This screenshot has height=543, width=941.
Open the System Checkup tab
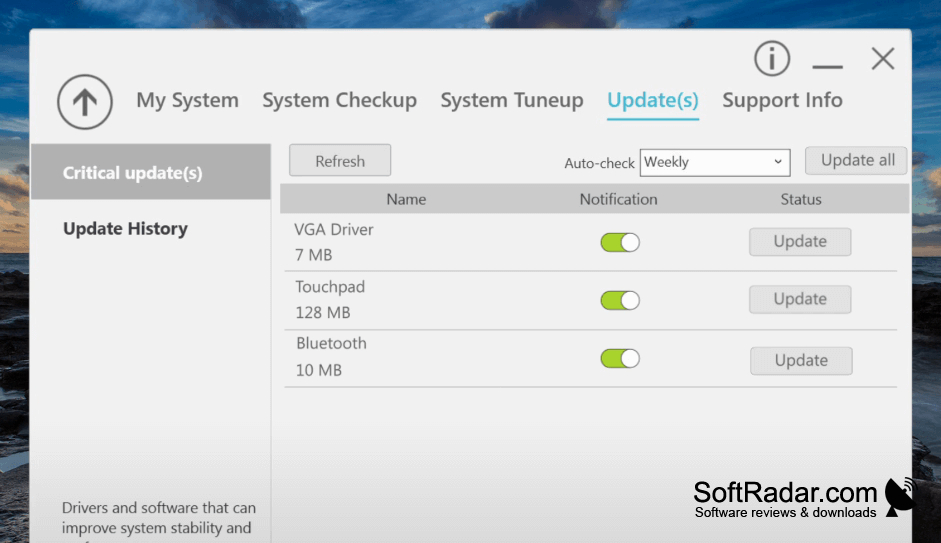coord(340,100)
